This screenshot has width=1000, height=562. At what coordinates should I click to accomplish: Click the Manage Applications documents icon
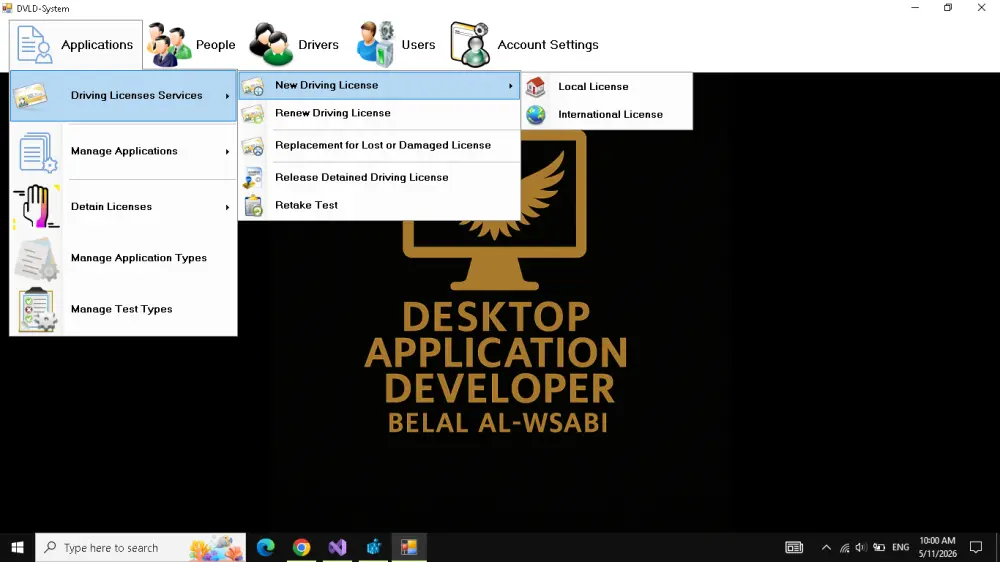[x=37, y=152]
